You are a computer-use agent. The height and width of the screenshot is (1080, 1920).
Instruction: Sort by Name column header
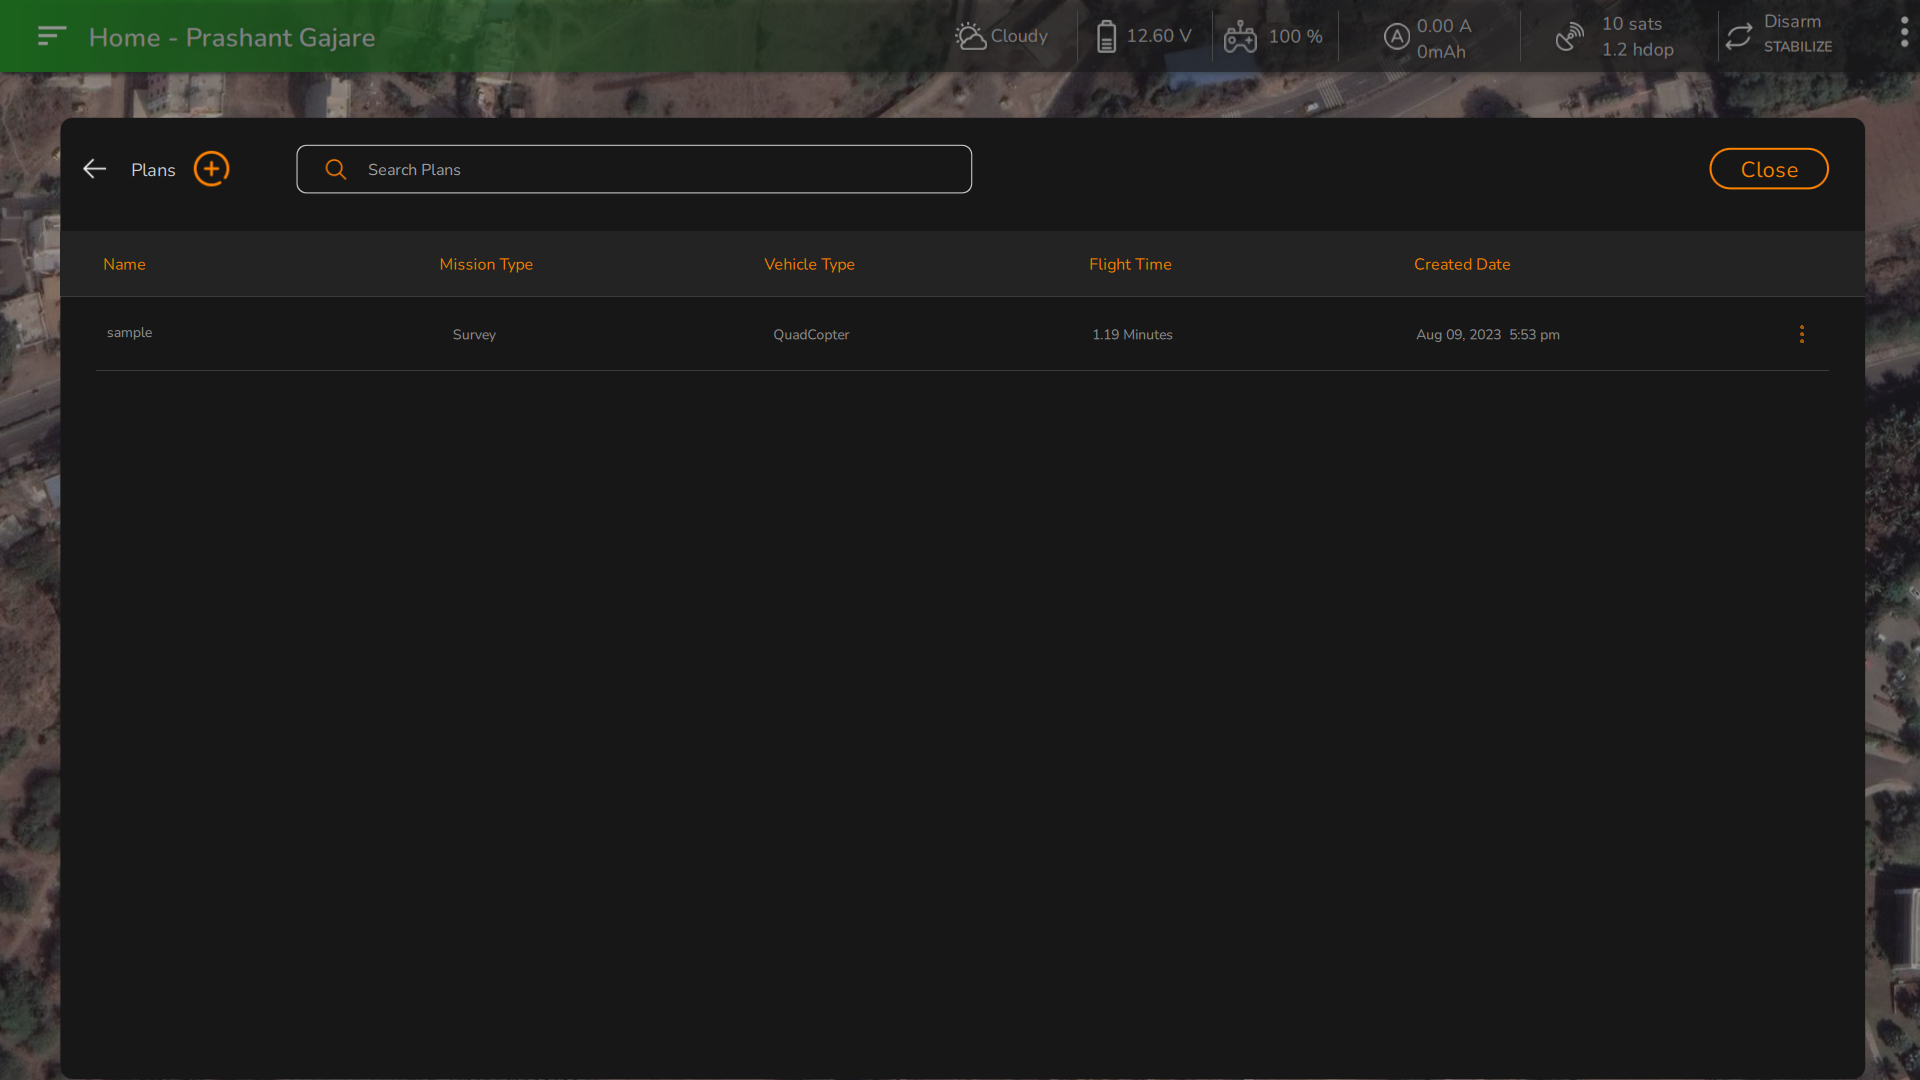point(124,264)
